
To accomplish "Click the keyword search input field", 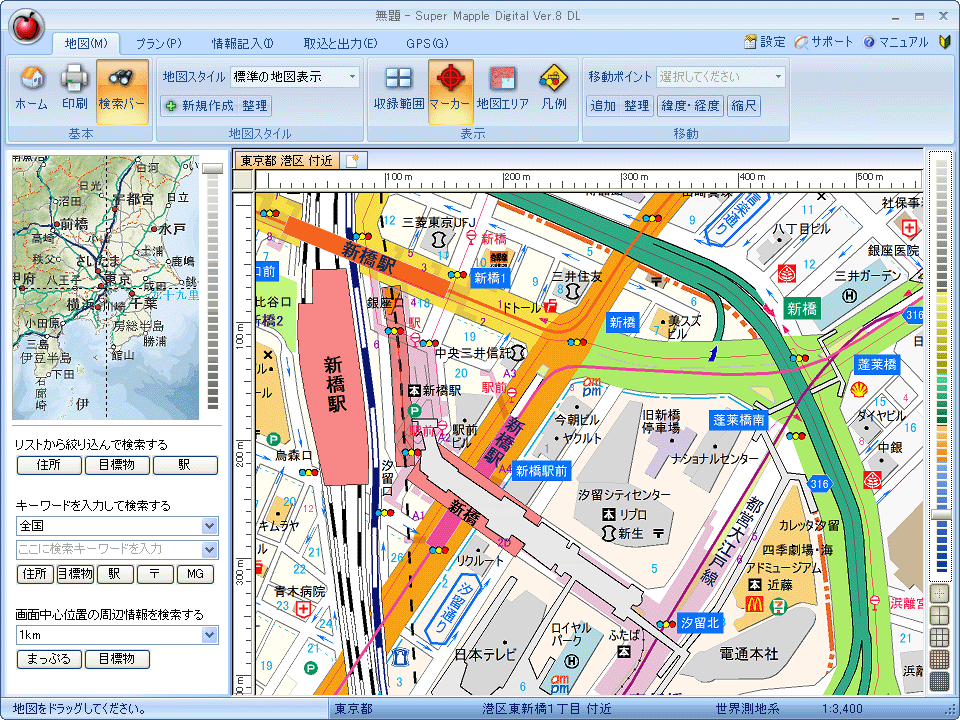I will tap(109, 549).
